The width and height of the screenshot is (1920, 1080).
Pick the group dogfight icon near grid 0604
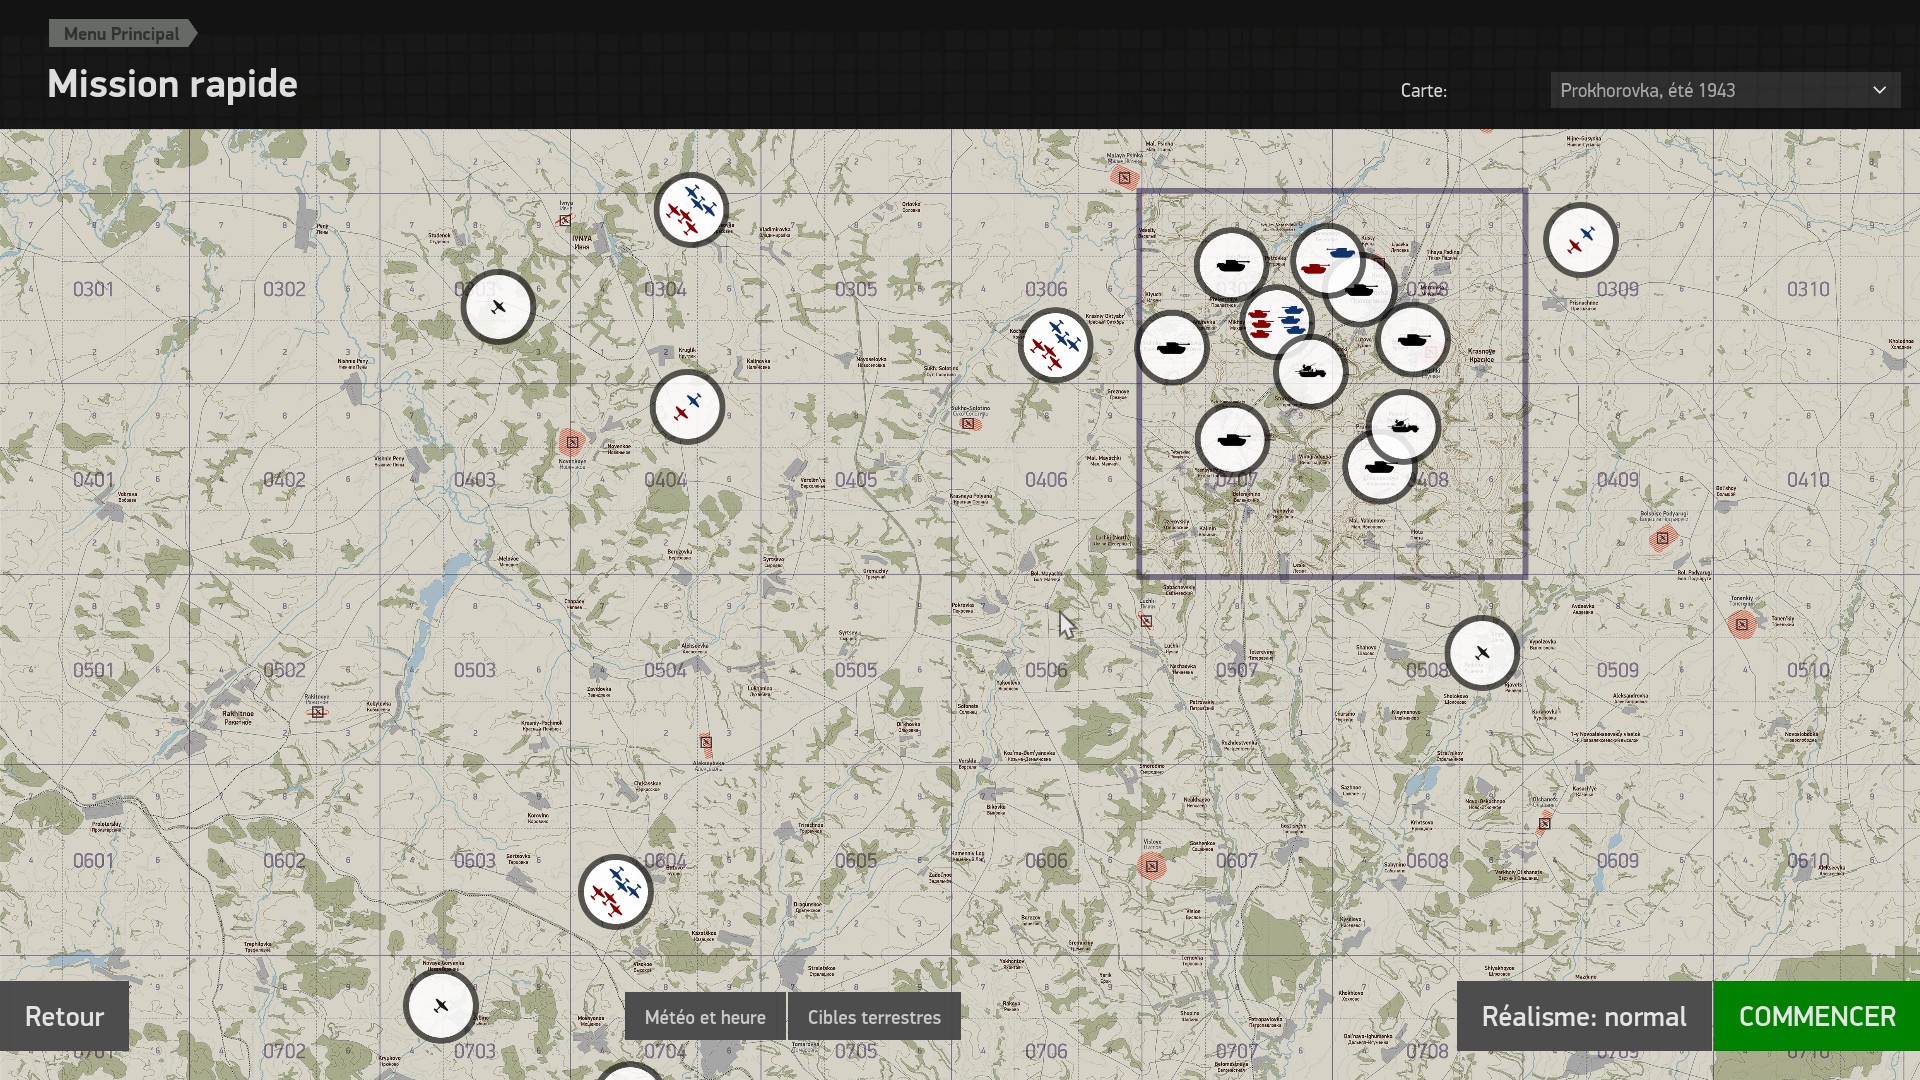(615, 891)
